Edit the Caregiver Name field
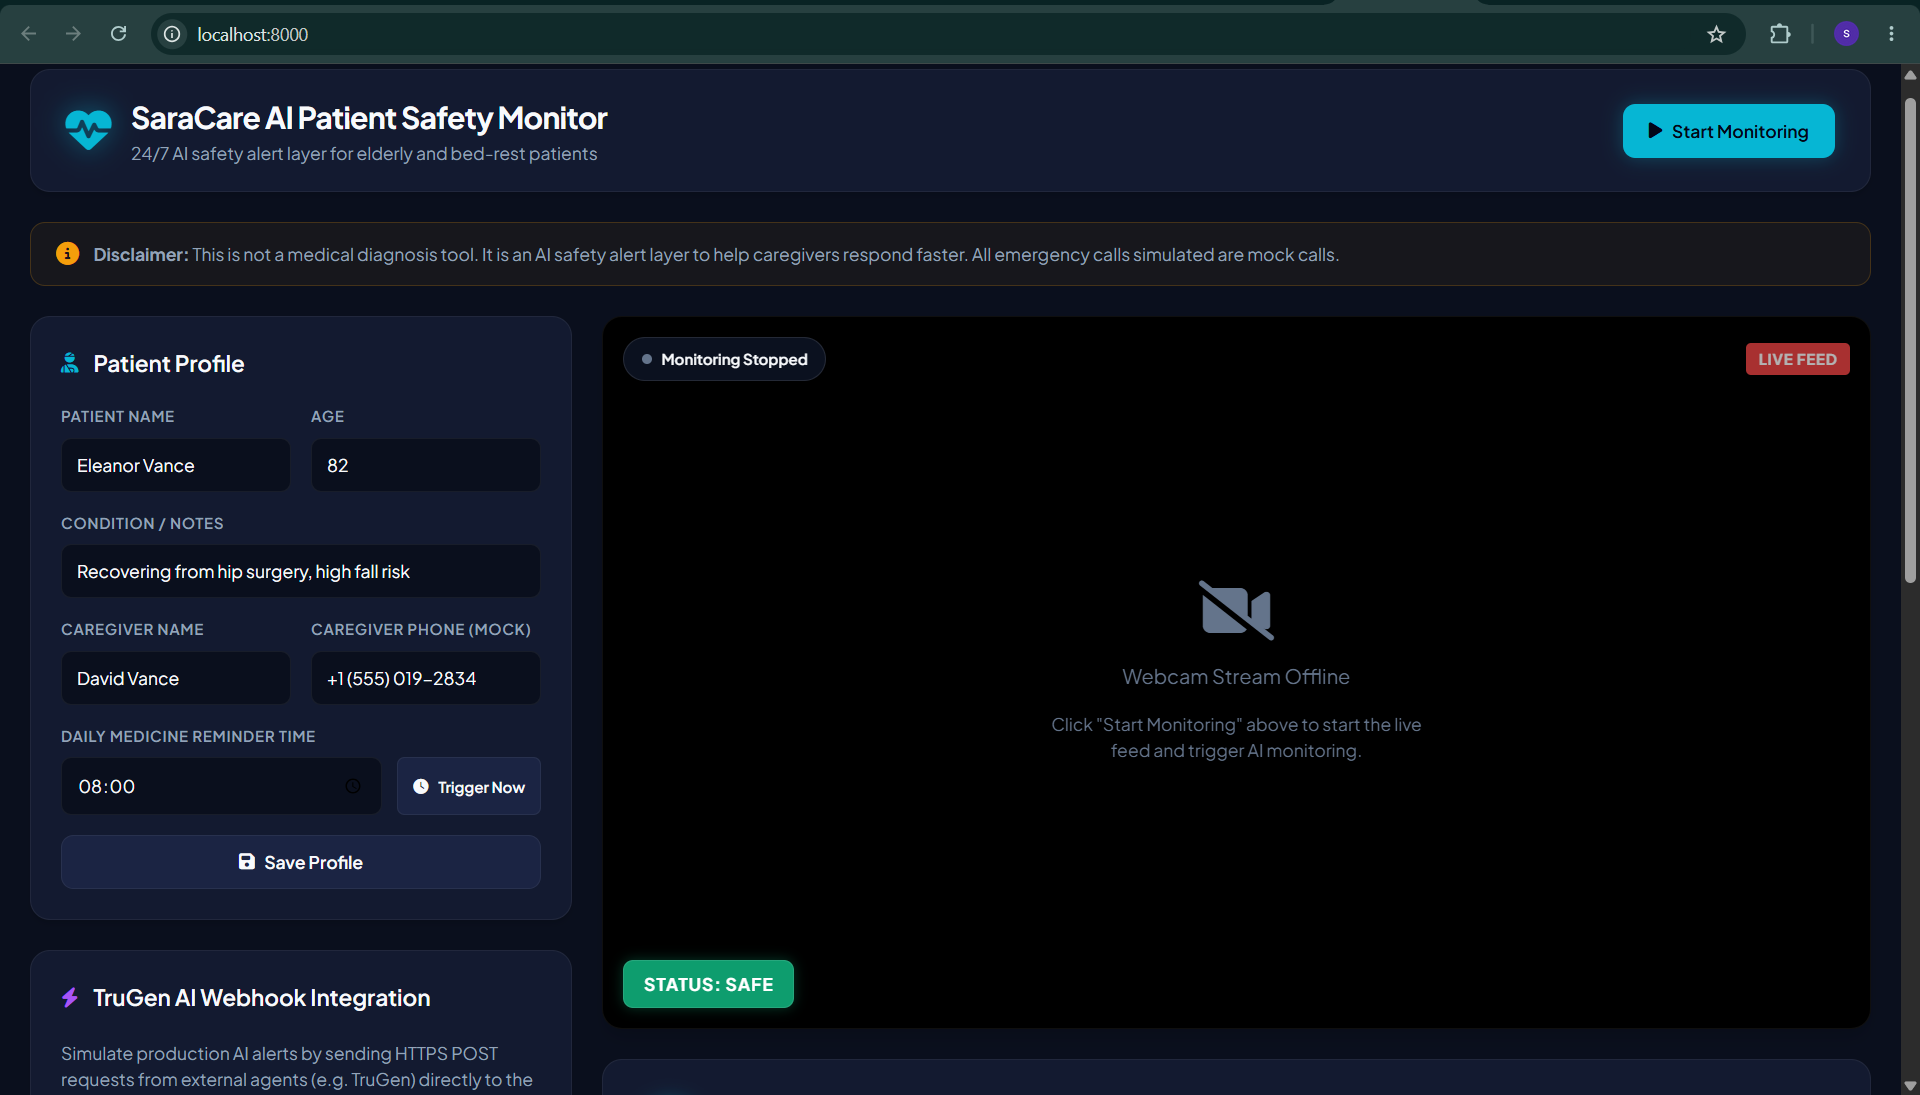This screenshot has height=1095, width=1920. coord(176,678)
